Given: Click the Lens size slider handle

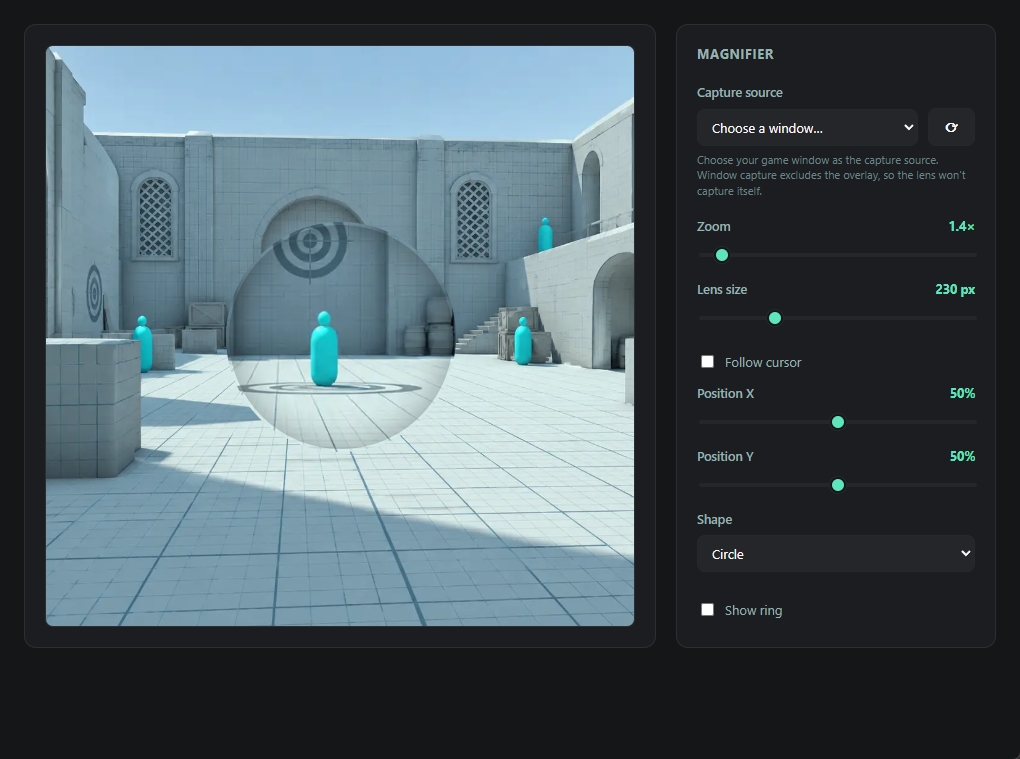Looking at the screenshot, I should coord(775,318).
